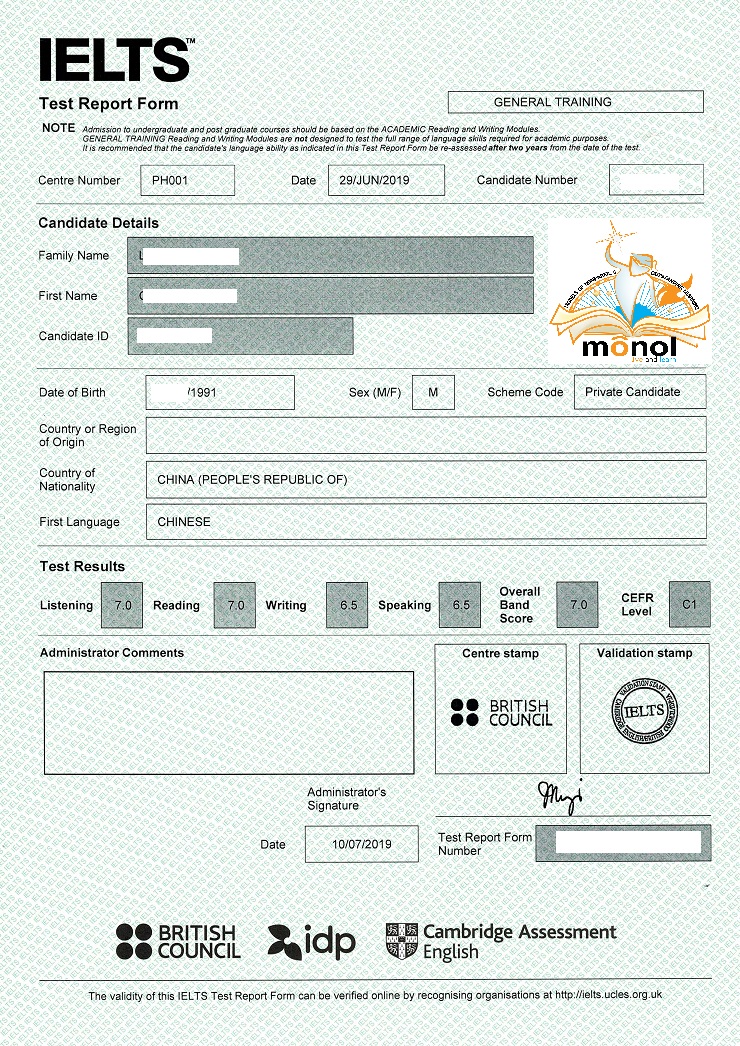Click the Test Report Form Number field
Screen dimensions: 740x1046
(x=623, y=843)
